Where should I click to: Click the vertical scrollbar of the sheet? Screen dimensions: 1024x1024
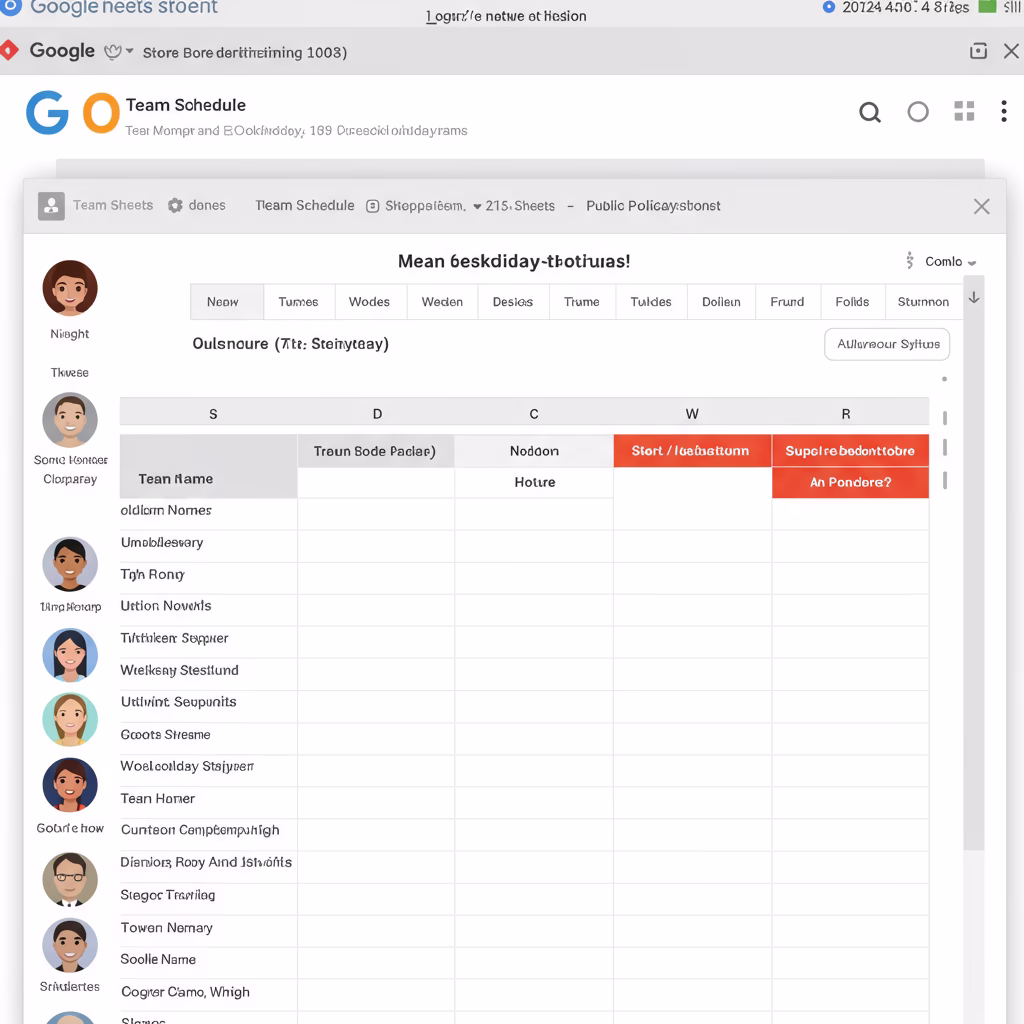click(974, 563)
